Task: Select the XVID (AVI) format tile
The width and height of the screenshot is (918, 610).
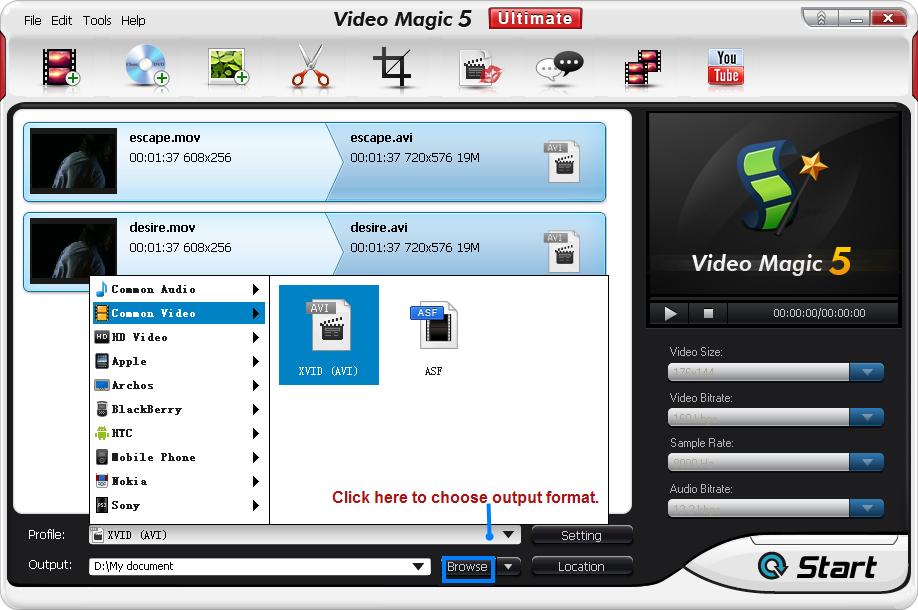Action: [x=328, y=335]
